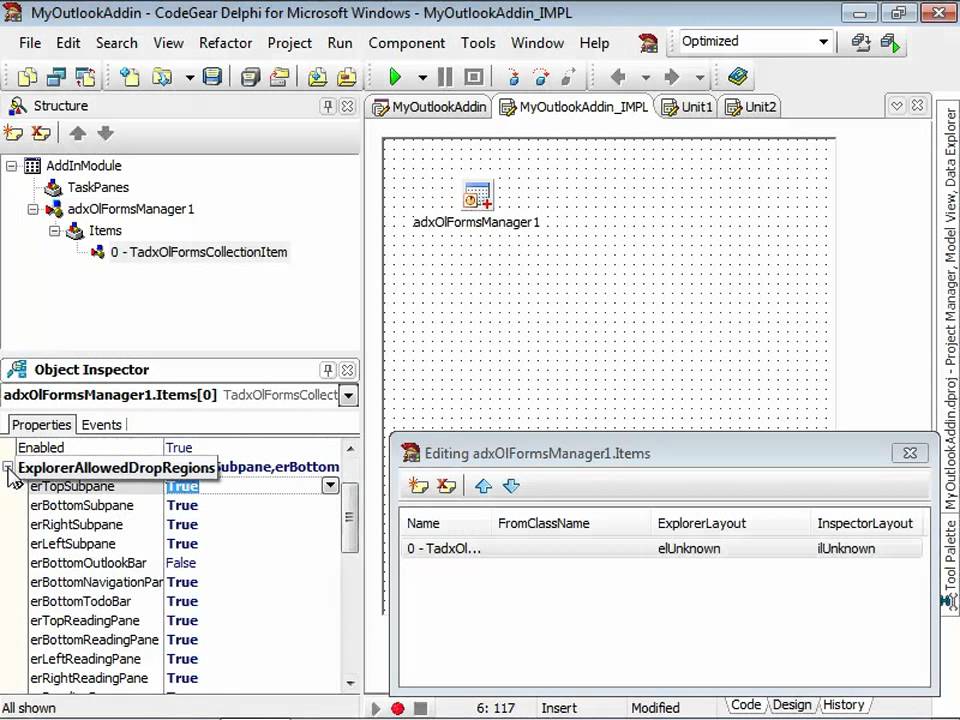Open the Component menu
This screenshot has height=720, width=960.
(x=407, y=43)
